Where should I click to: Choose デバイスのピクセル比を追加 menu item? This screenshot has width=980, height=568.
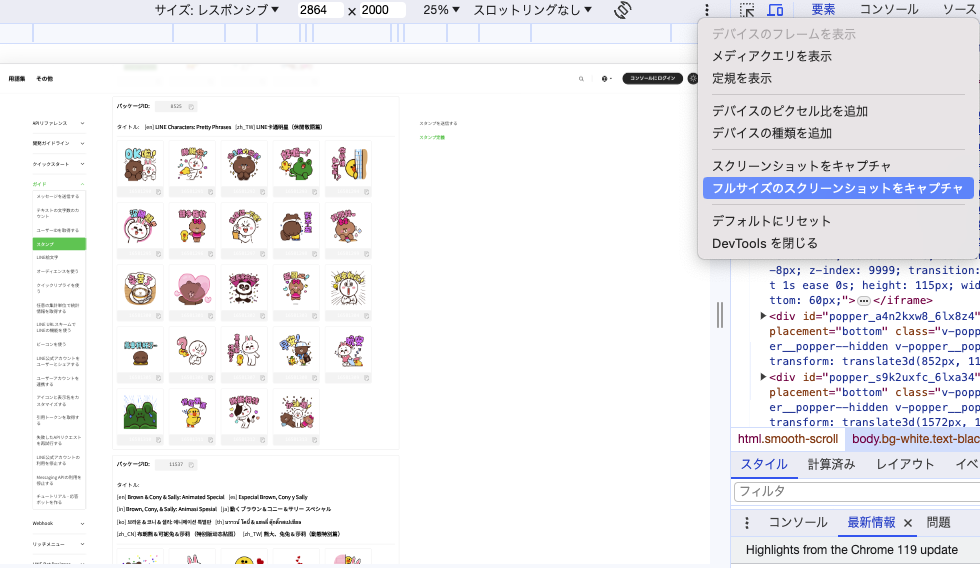(838, 111)
